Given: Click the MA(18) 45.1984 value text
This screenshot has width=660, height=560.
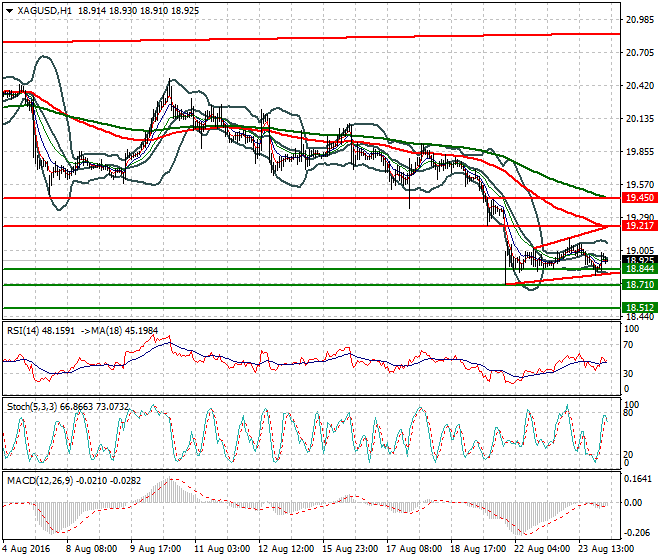Looking at the screenshot, I should [124, 331].
